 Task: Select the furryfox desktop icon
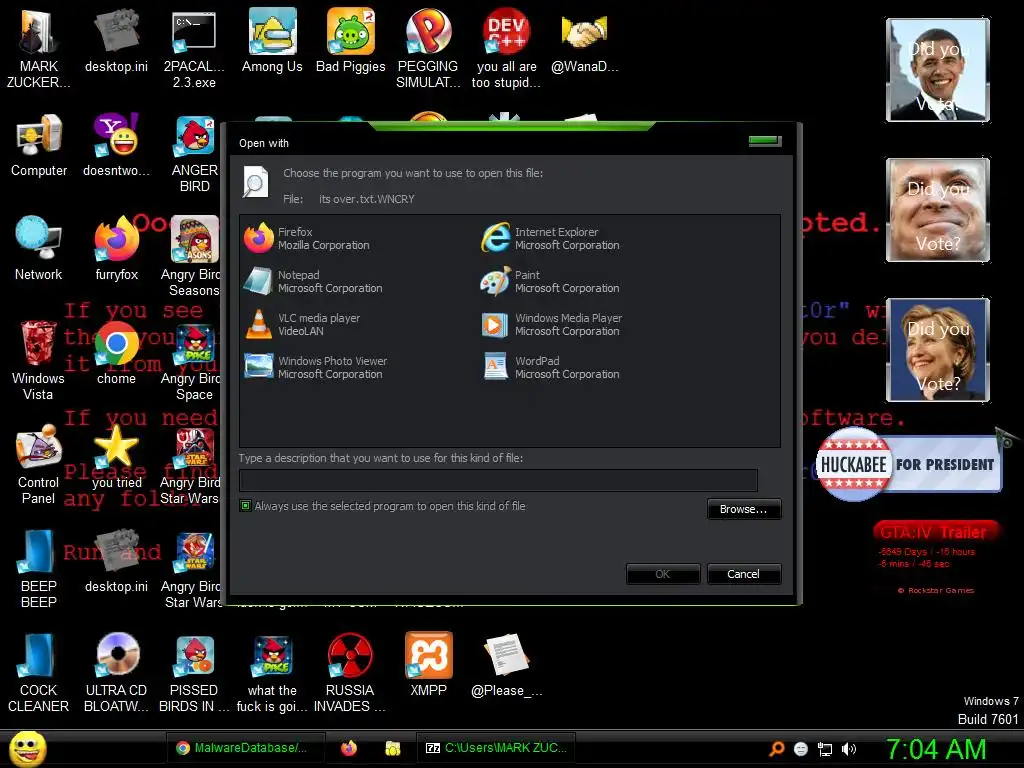(x=116, y=248)
